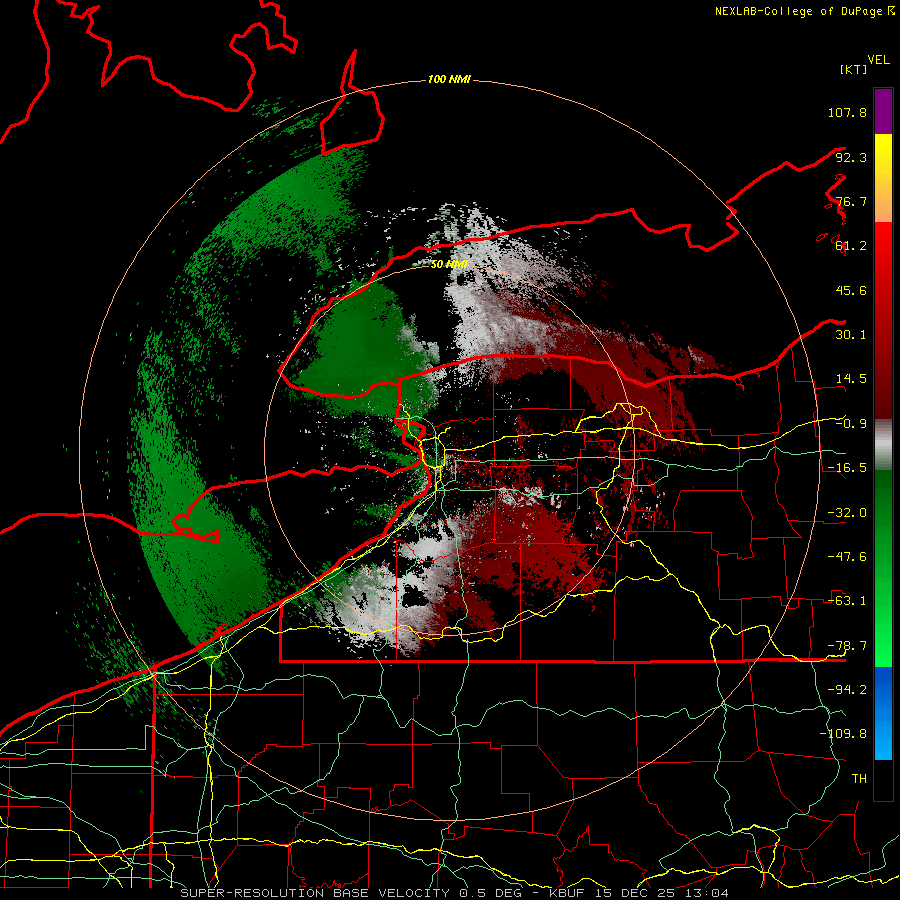The width and height of the screenshot is (900, 900).
Task: Select the 76.7 scale value
Action: point(851,201)
